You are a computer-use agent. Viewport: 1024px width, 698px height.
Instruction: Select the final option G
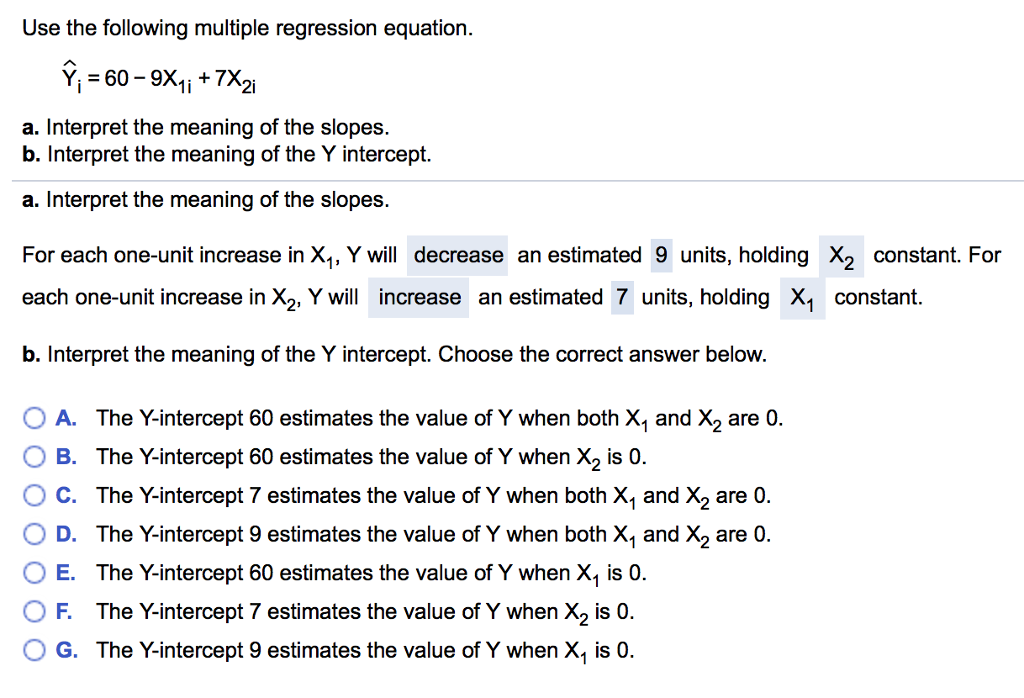(x=33, y=650)
